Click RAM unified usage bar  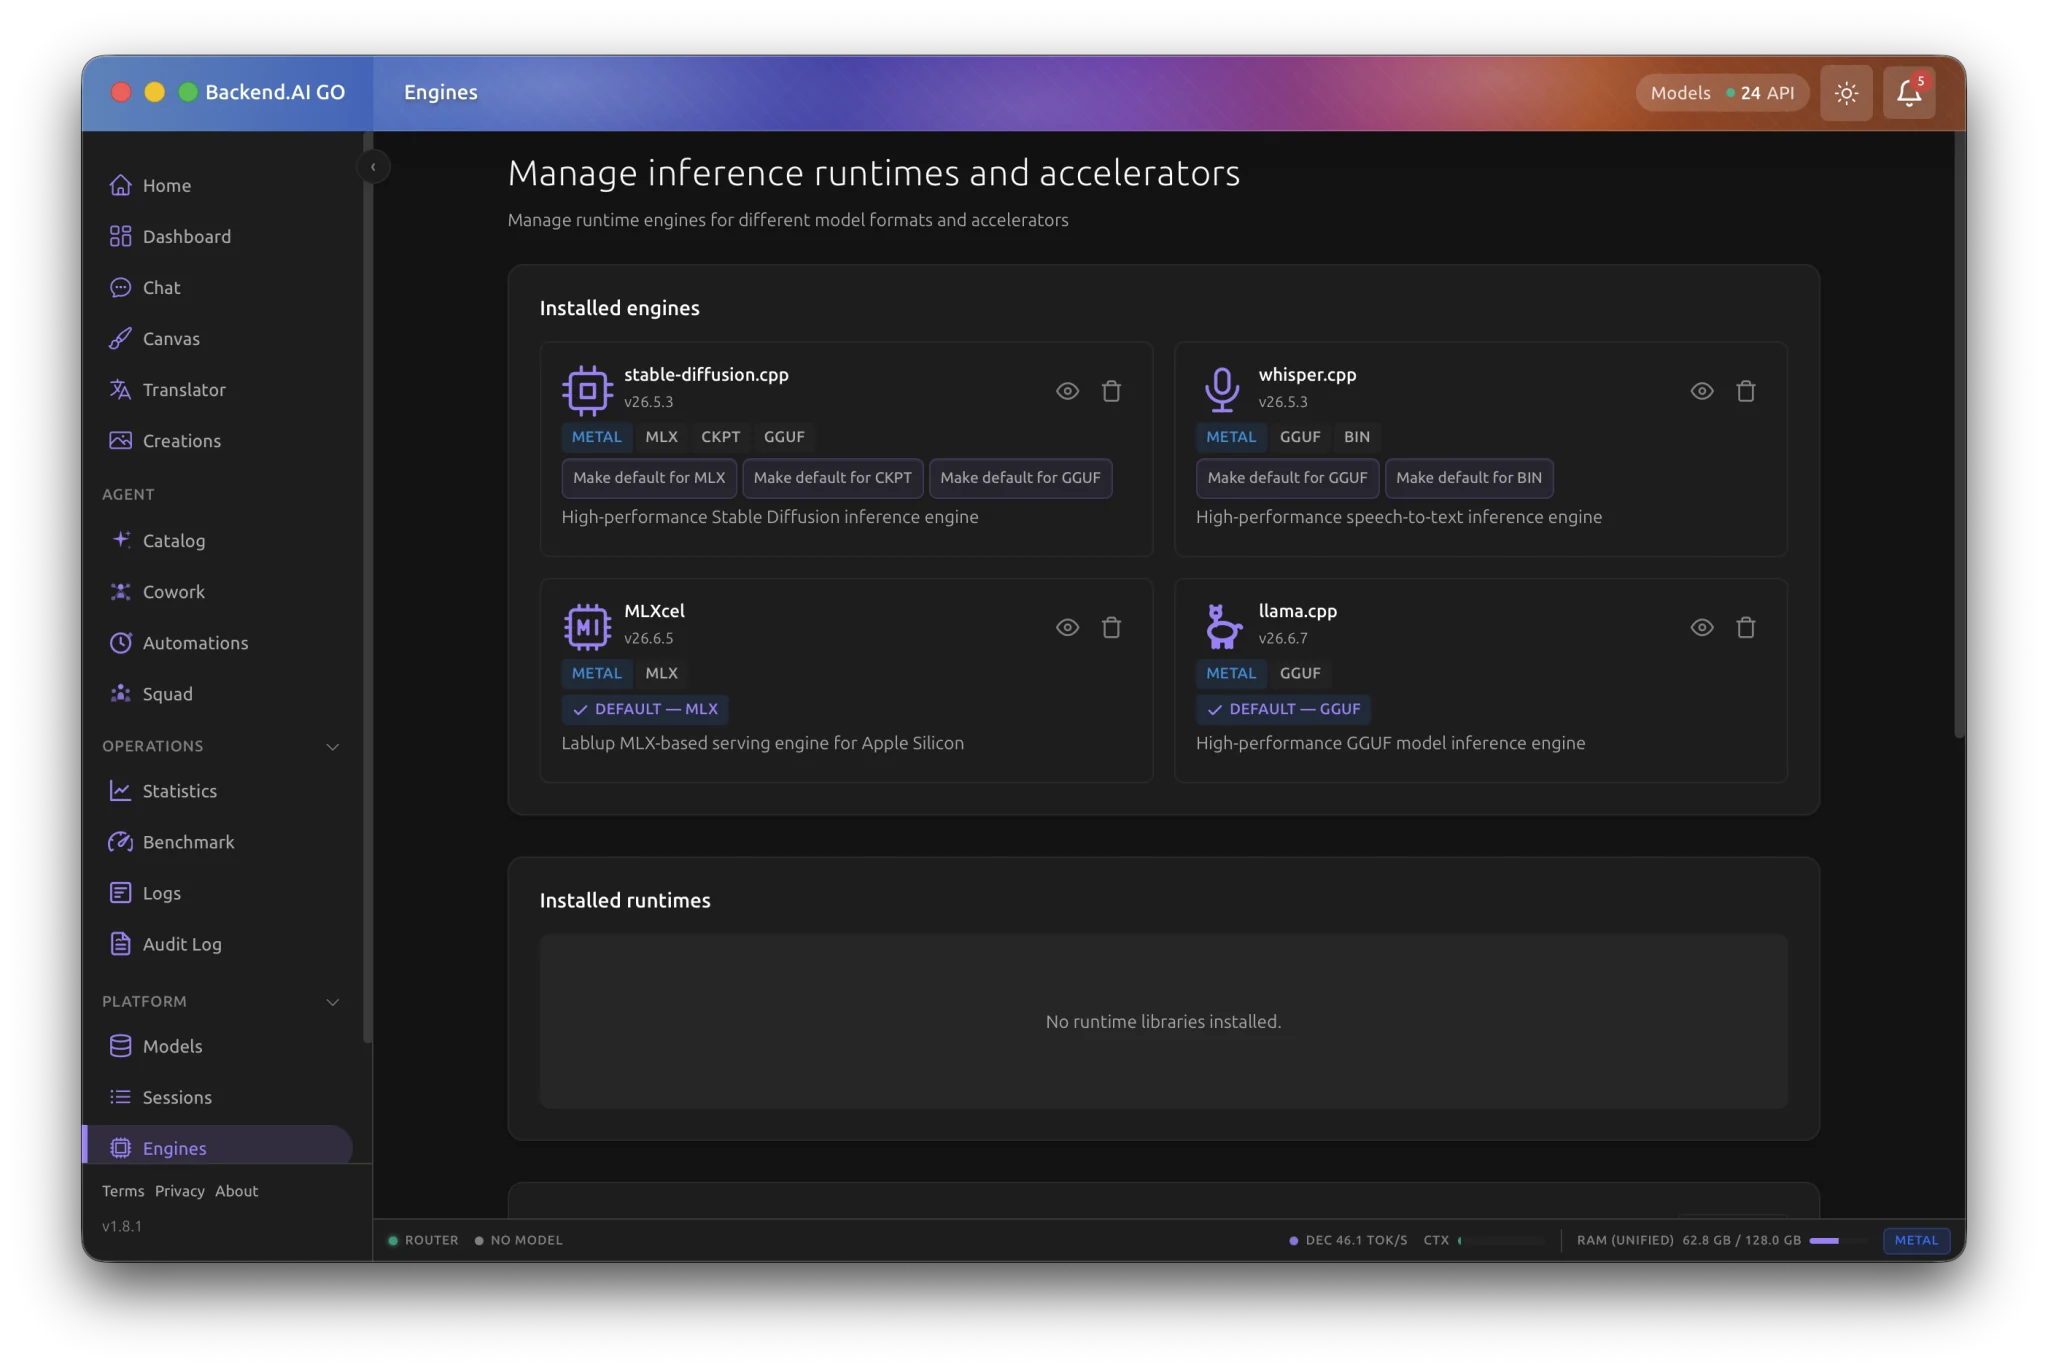(1838, 1240)
